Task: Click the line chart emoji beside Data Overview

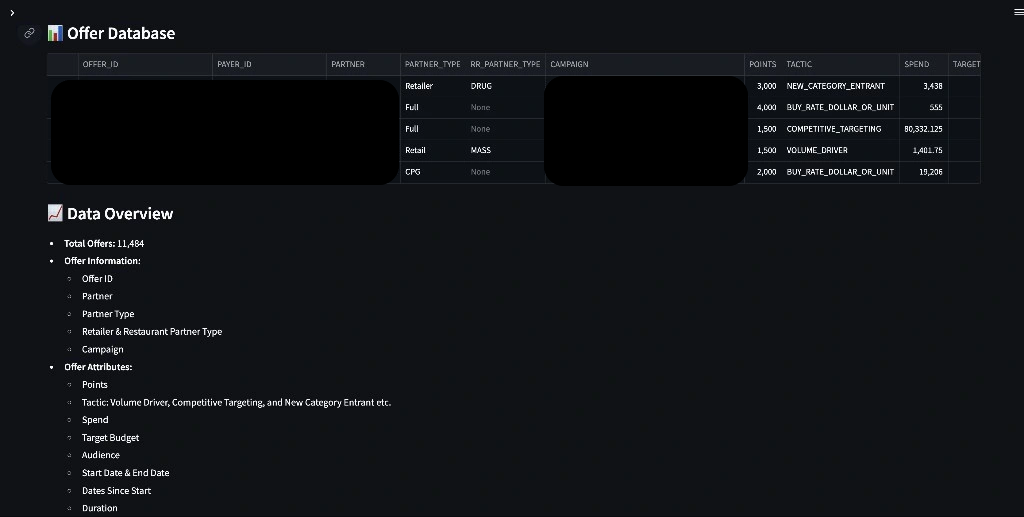Action: pyautogui.click(x=56, y=213)
